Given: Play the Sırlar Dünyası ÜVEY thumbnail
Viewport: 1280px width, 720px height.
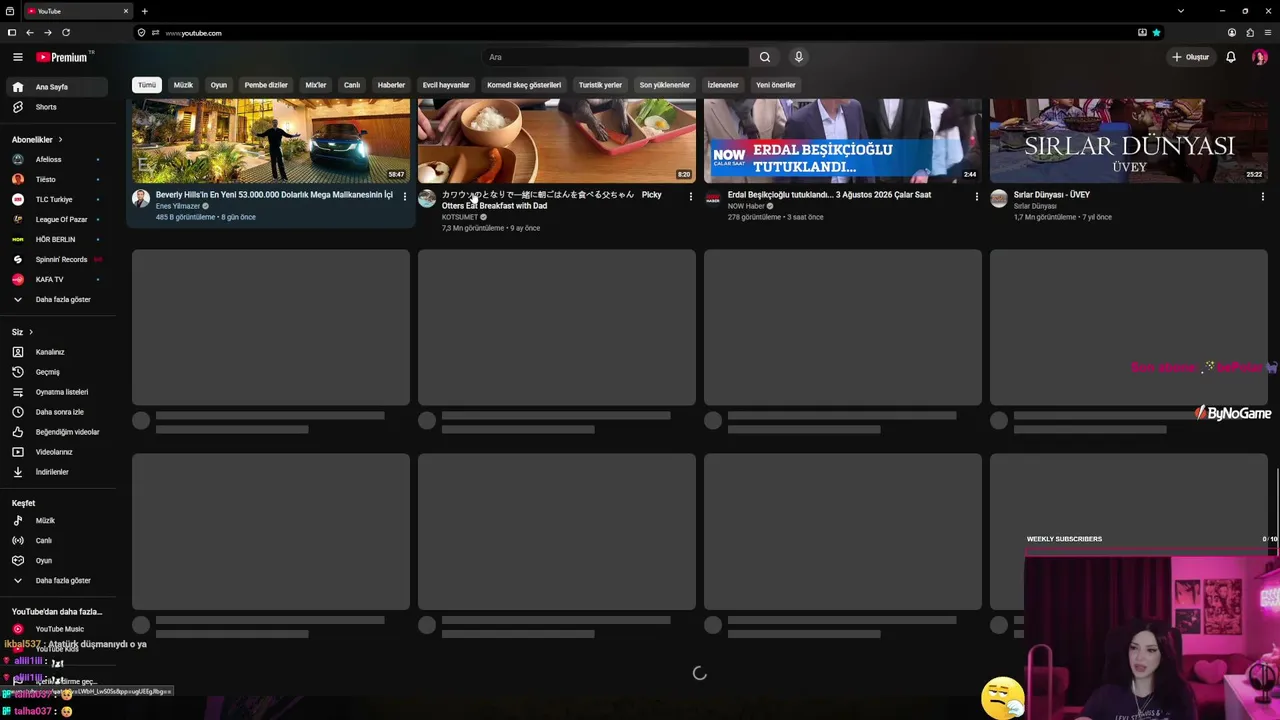Looking at the screenshot, I should 1129,140.
